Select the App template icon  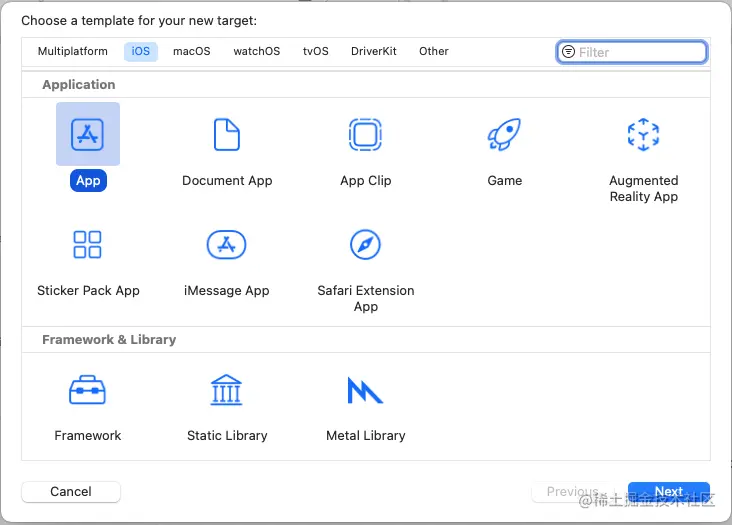88,134
